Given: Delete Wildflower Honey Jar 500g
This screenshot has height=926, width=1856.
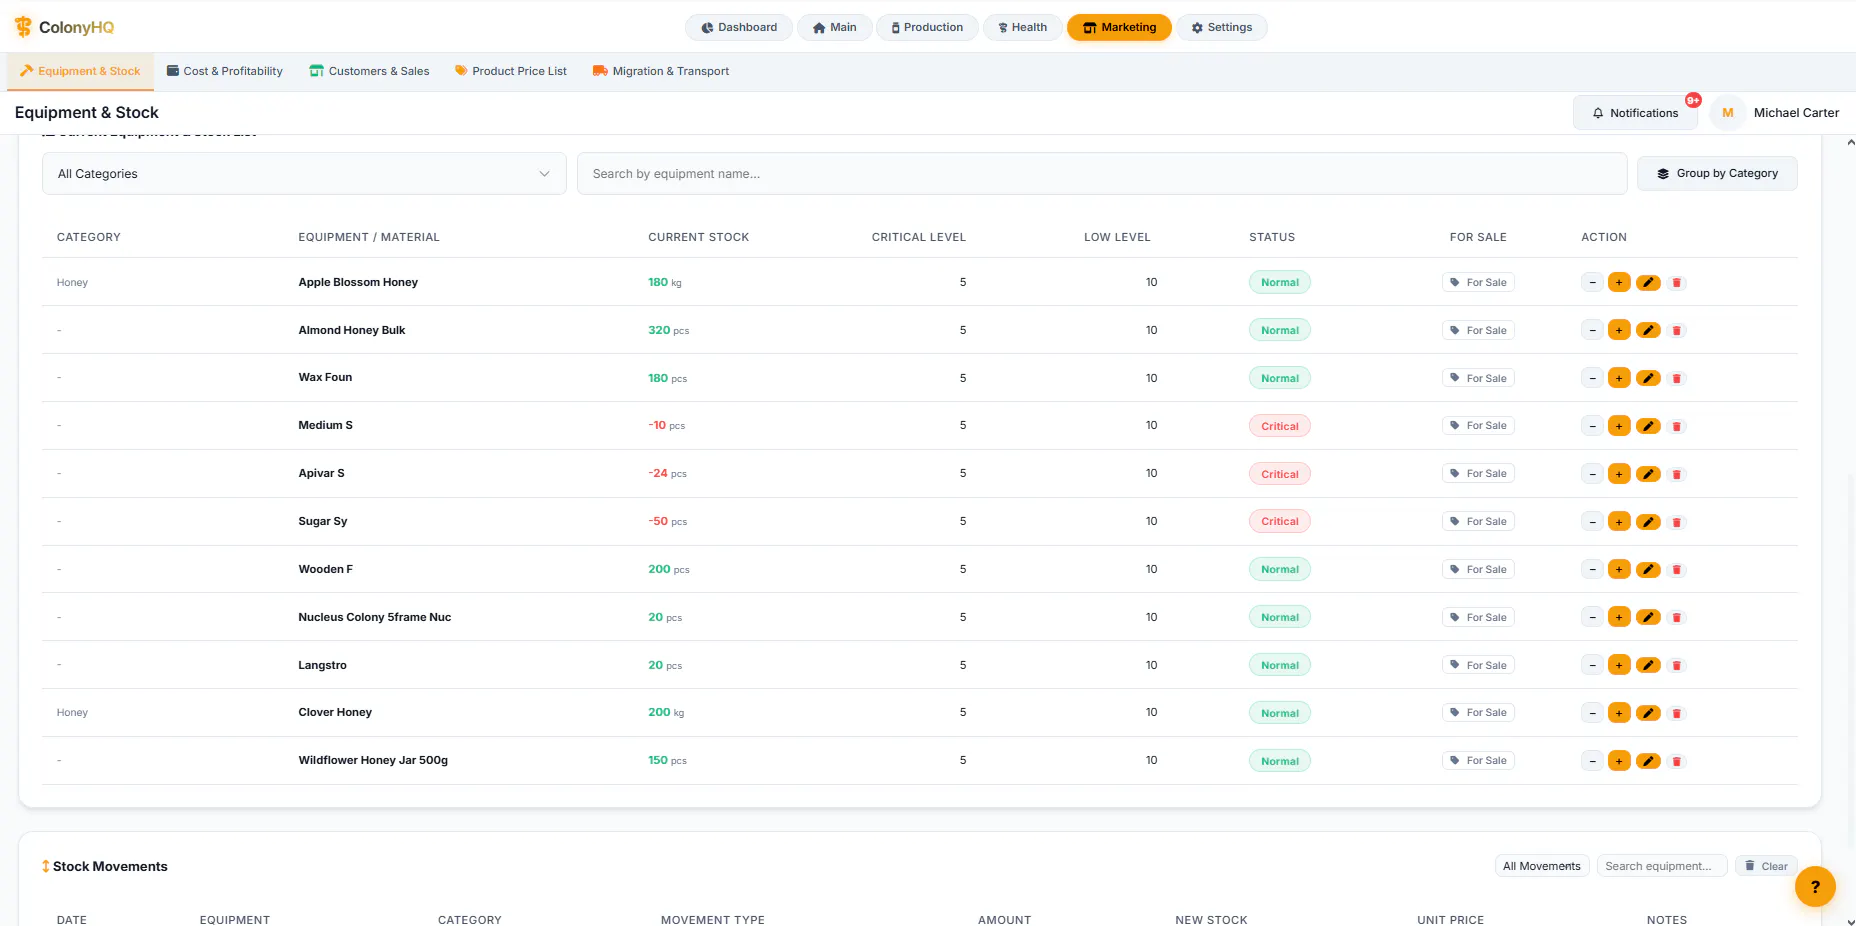Looking at the screenshot, I should click(x=1677, y=761).
